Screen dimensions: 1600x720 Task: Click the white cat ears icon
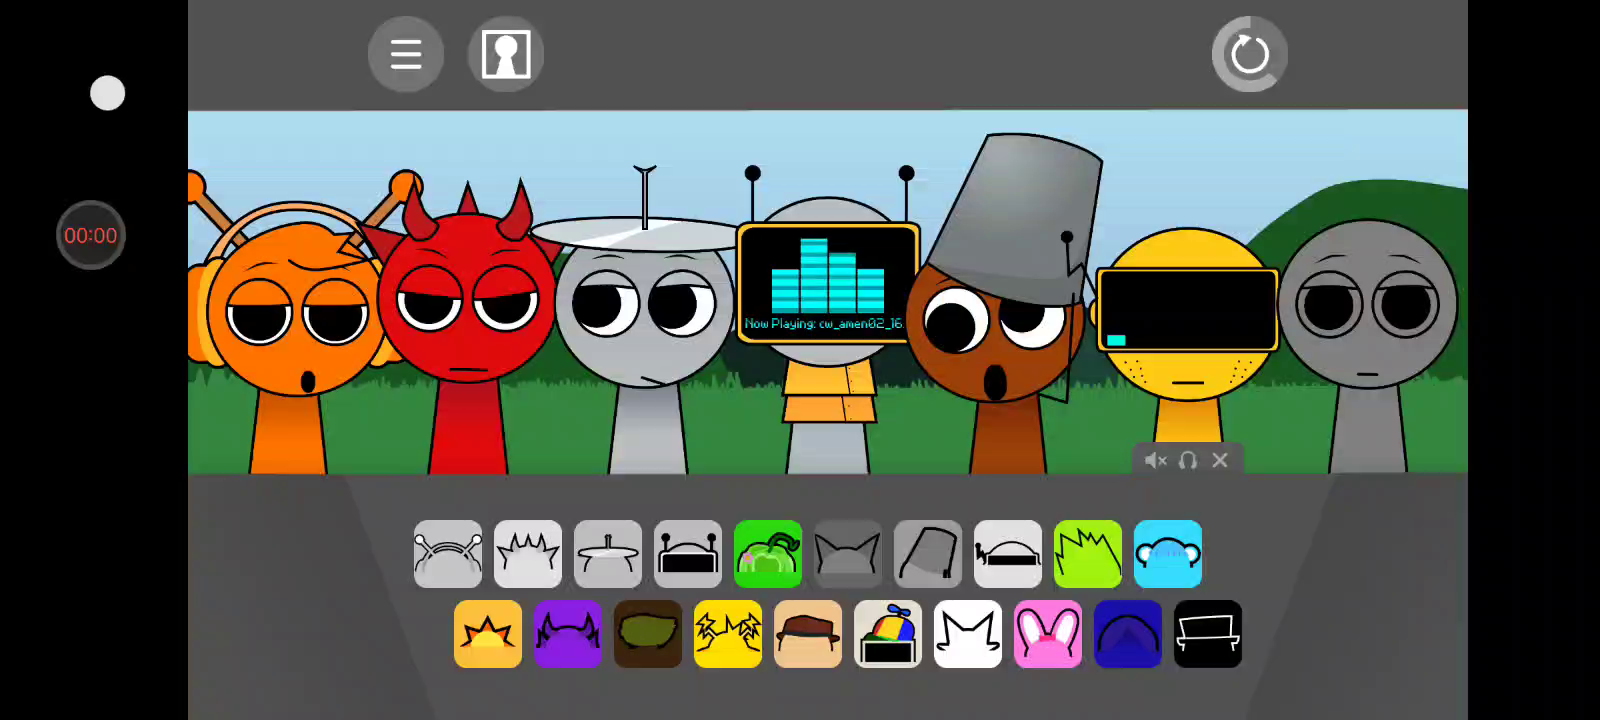coord(968,634)
